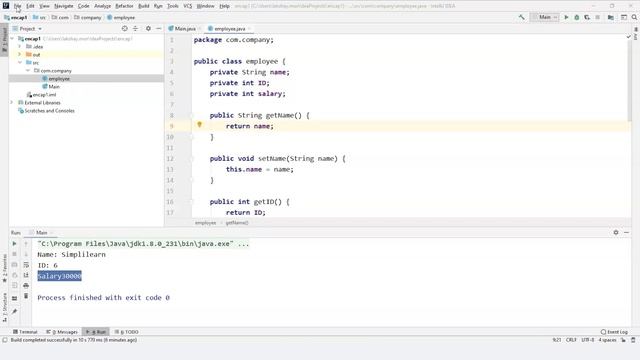The width and height of the screenshot is (640, 360).
Task: Click the editor vertical scrollbar
Action: [x=629, y=82]
